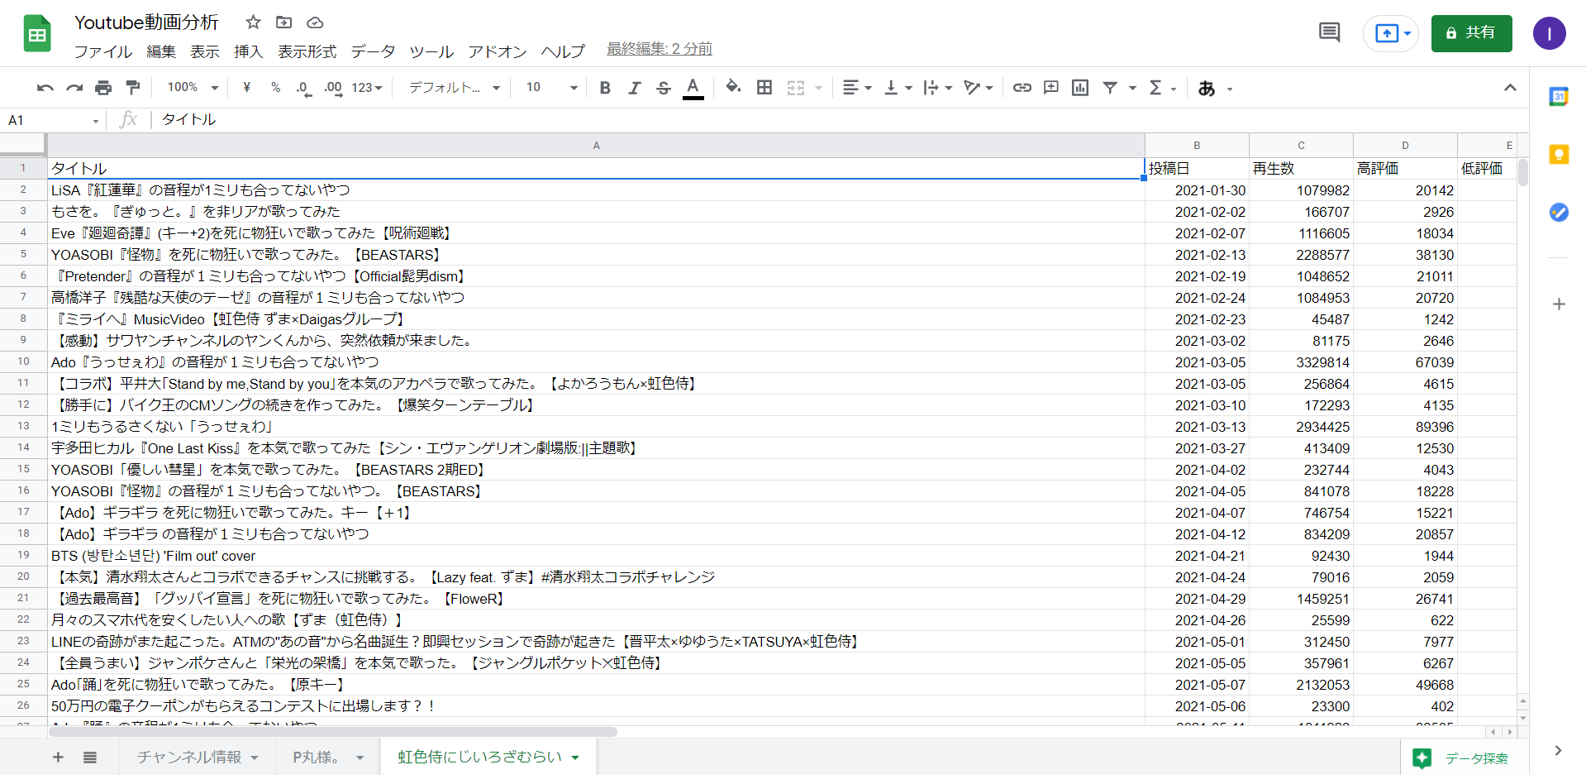Add a new sheet with the plus icon

58,757
